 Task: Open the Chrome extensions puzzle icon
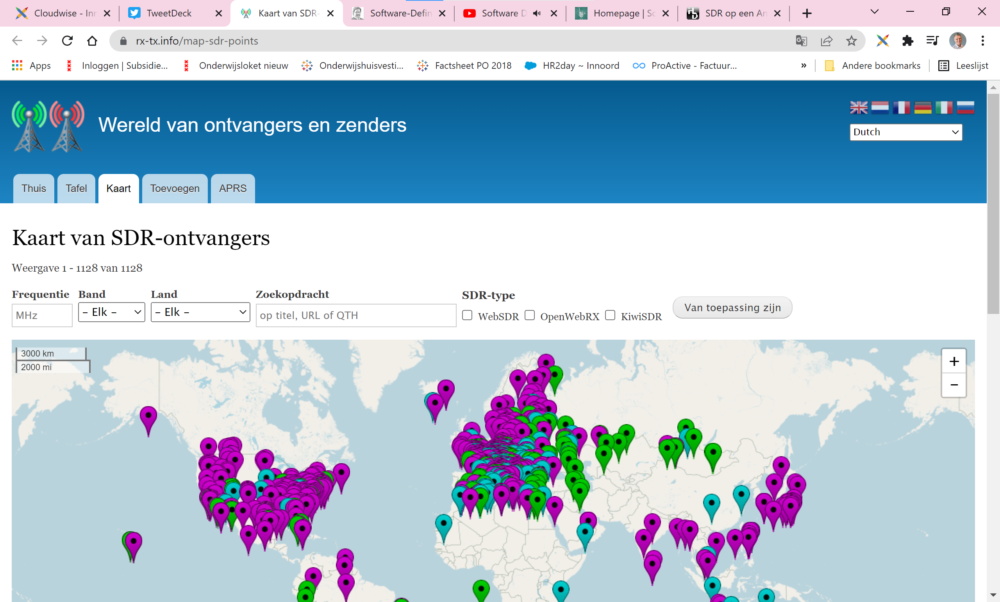click(x=908, y=41)
